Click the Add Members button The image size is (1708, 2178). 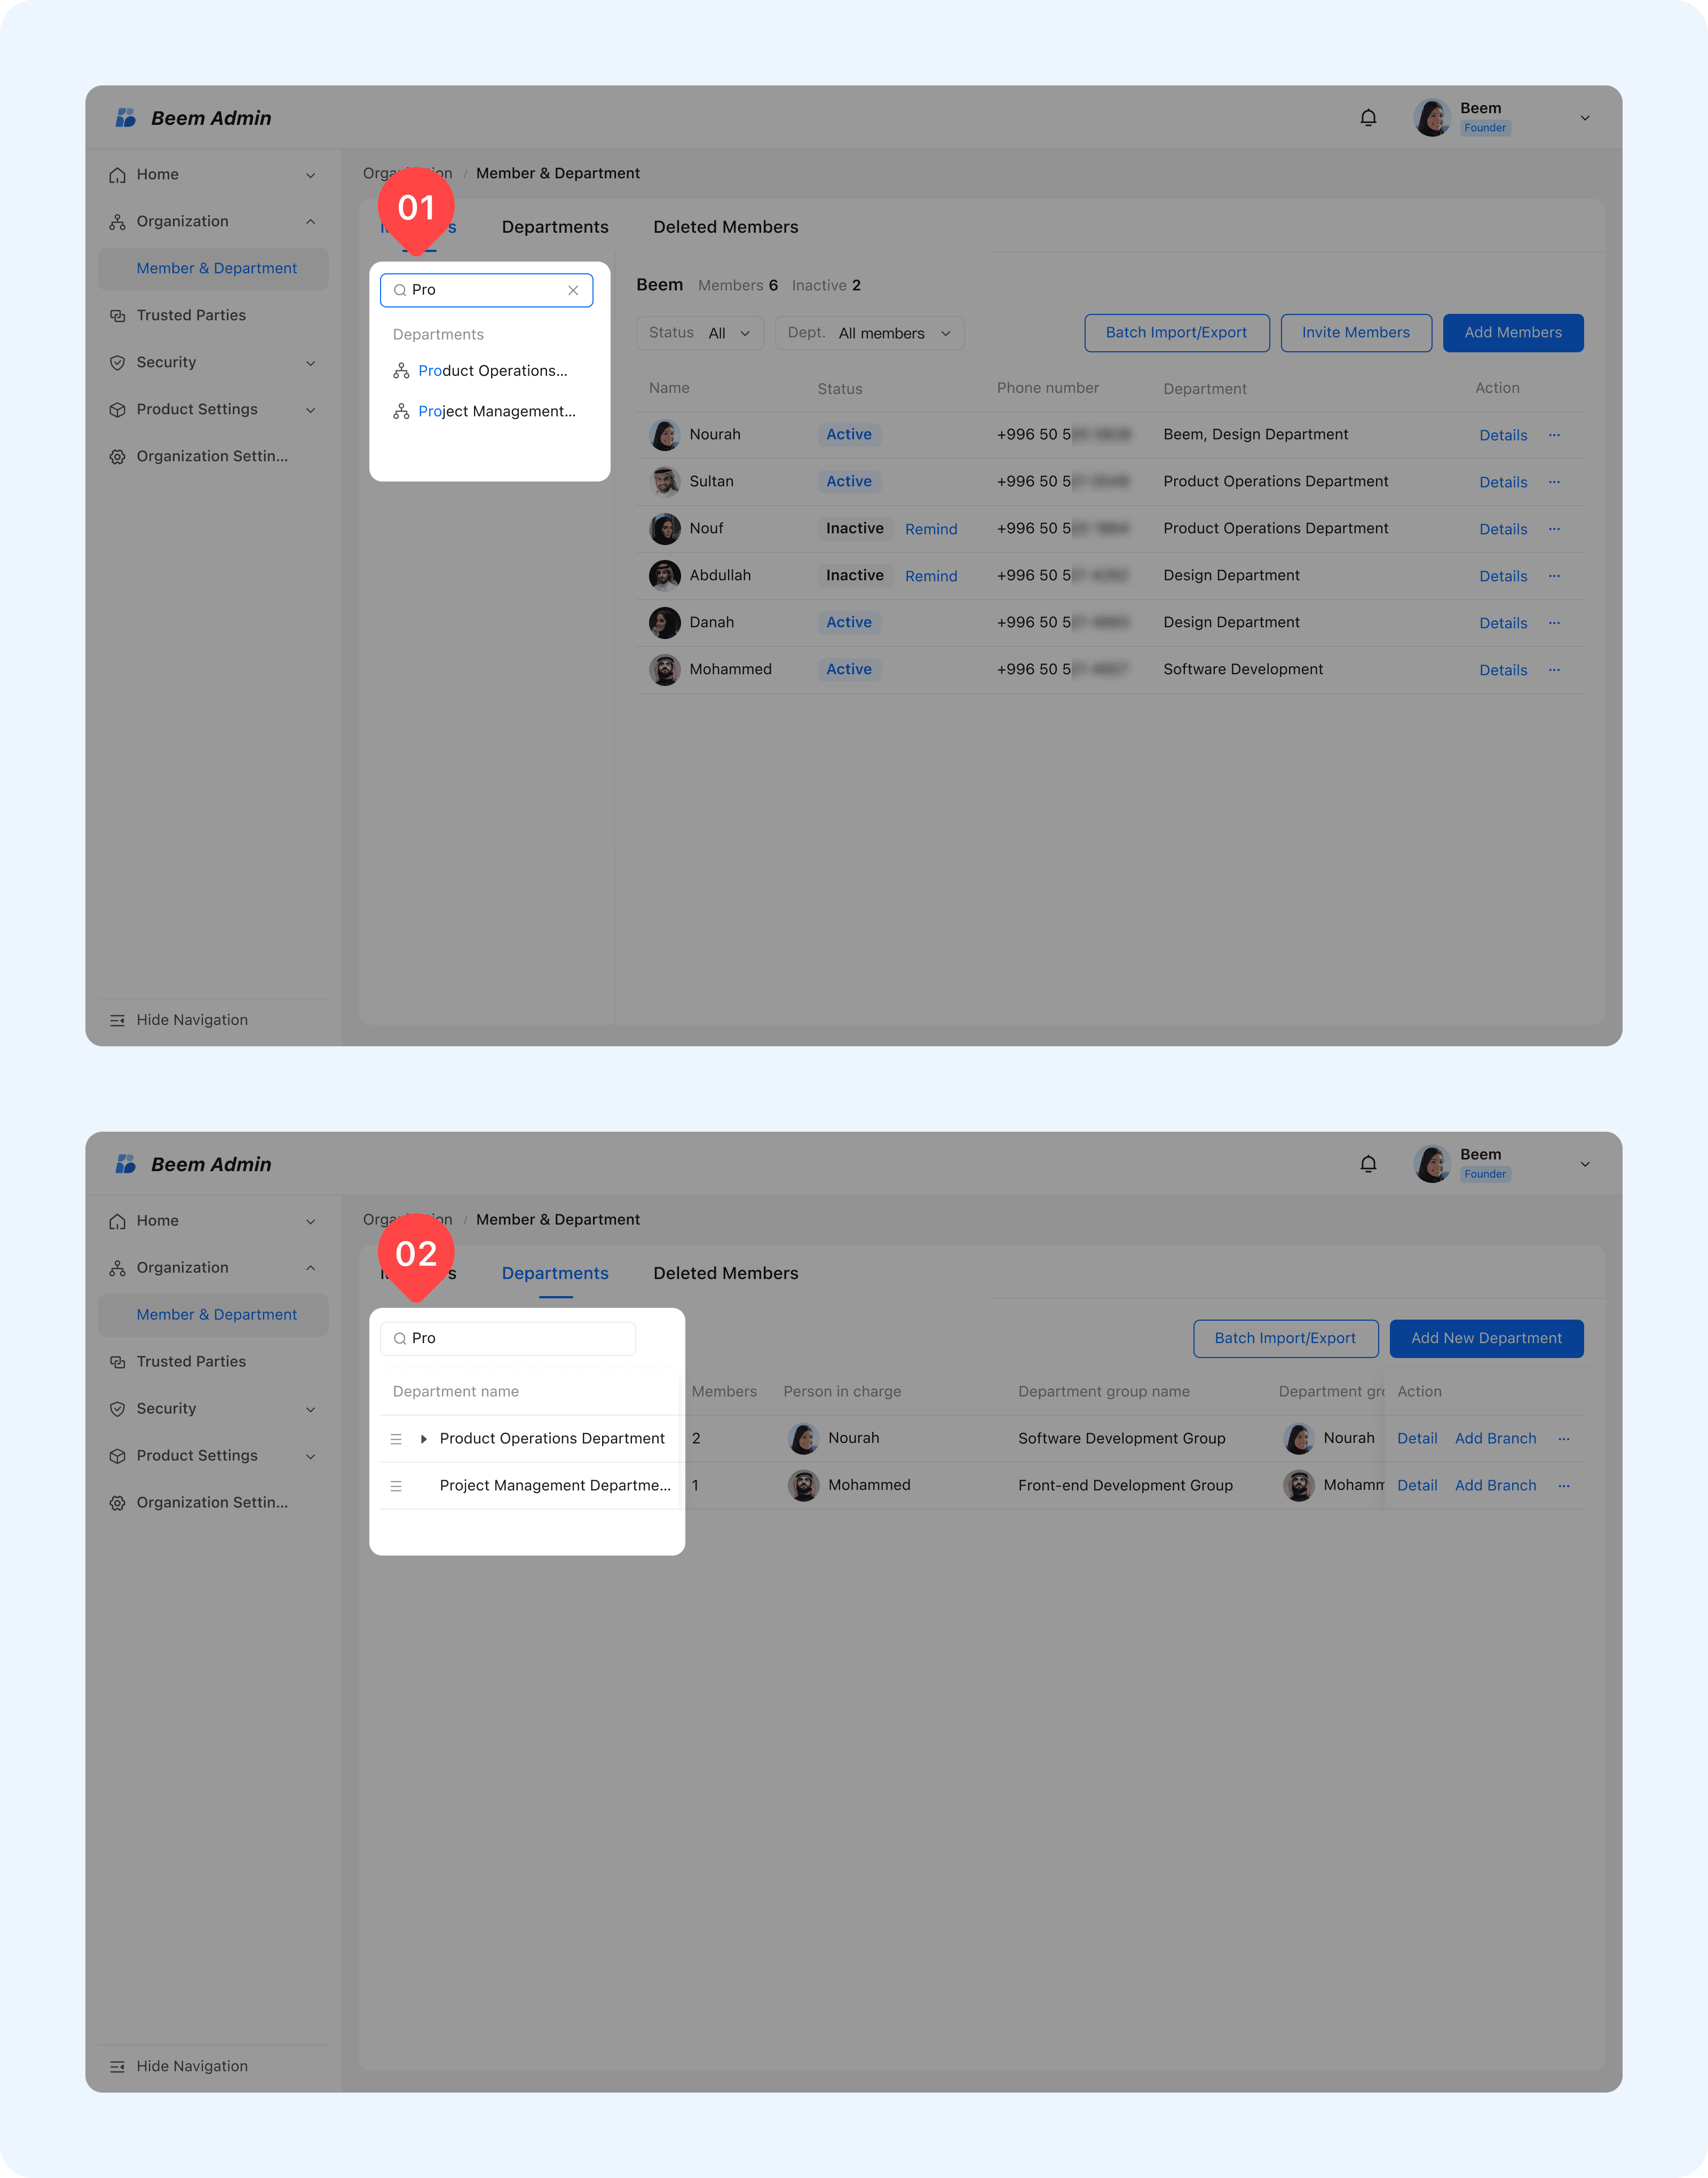[x=1512, y=333]
